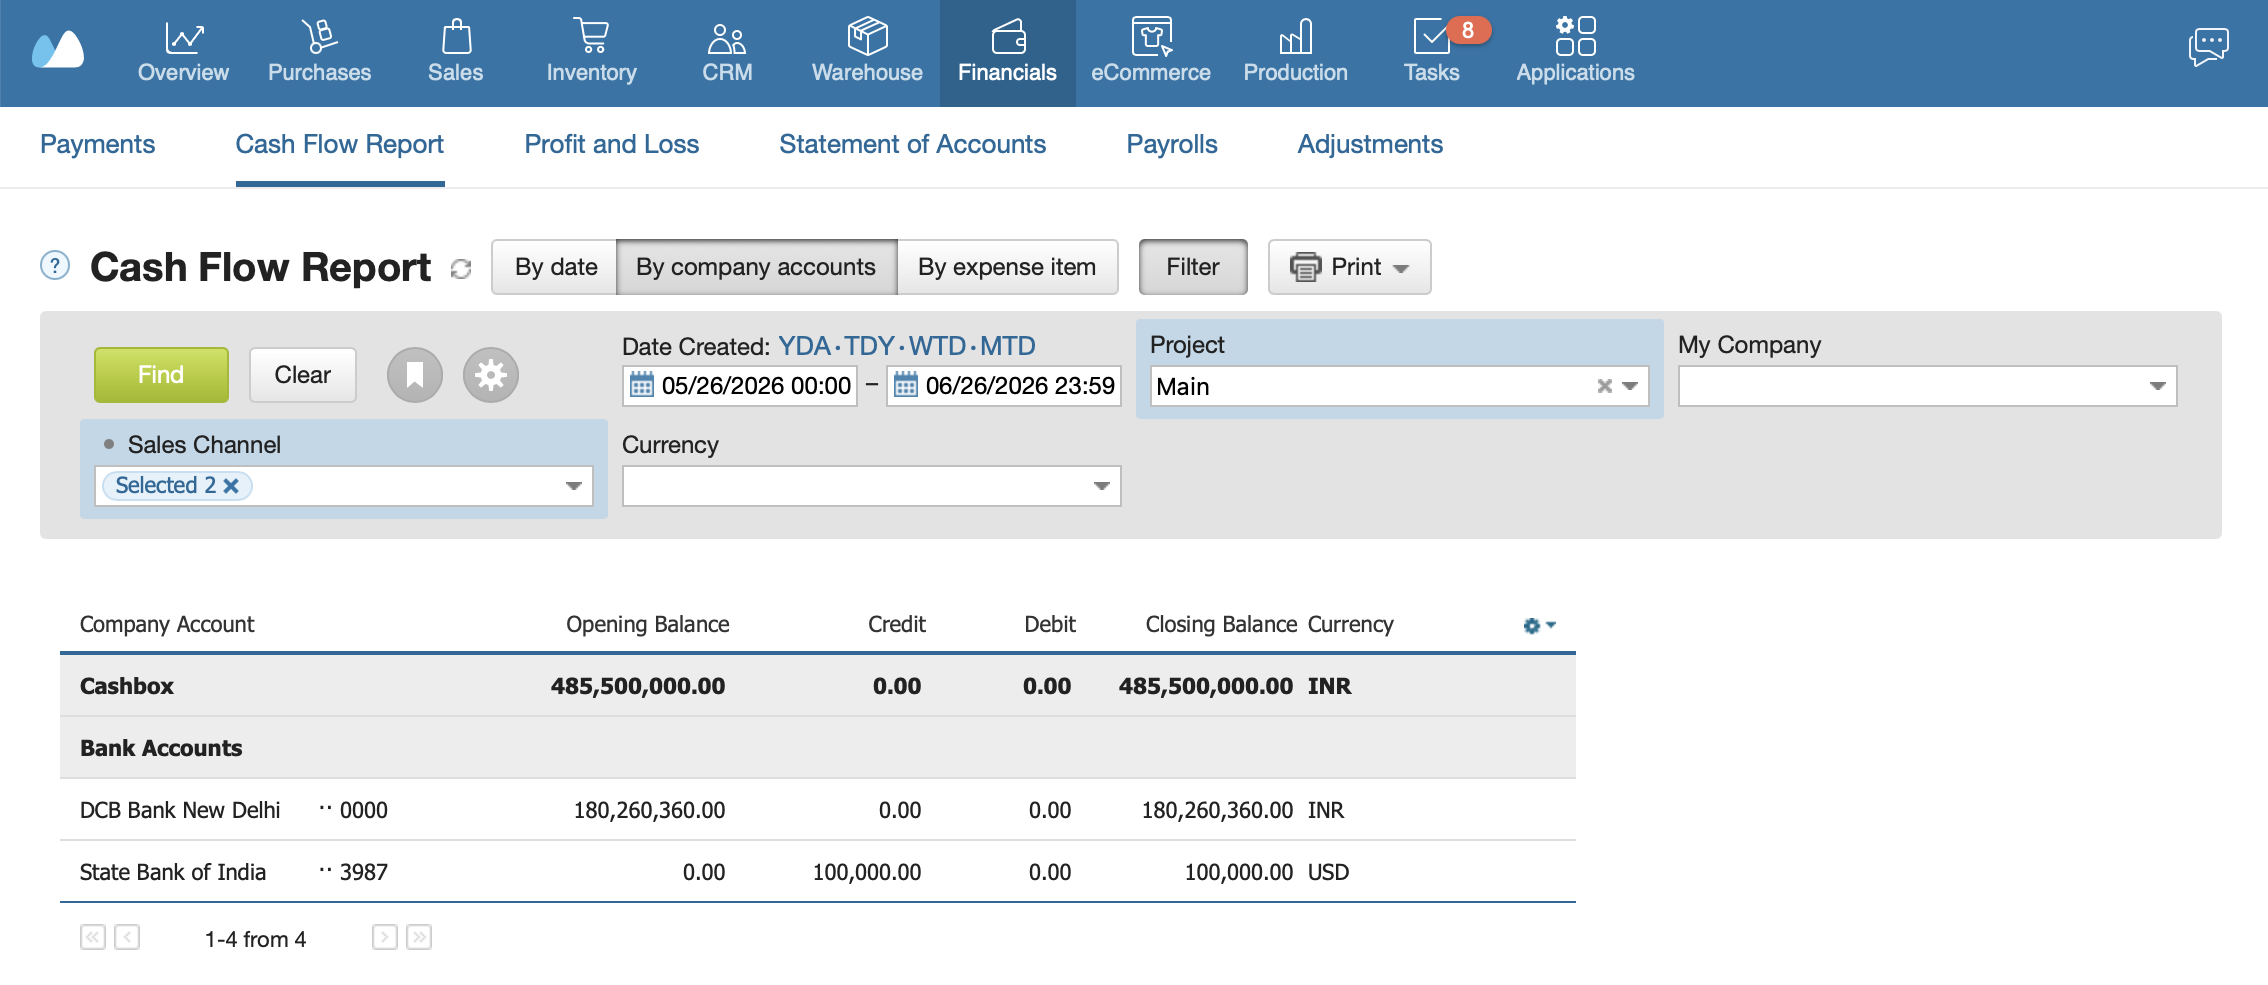Toggle the Filter panel button
Image resolution: width=2268 pixels, height=985 pixels.
pos(1192,267)
